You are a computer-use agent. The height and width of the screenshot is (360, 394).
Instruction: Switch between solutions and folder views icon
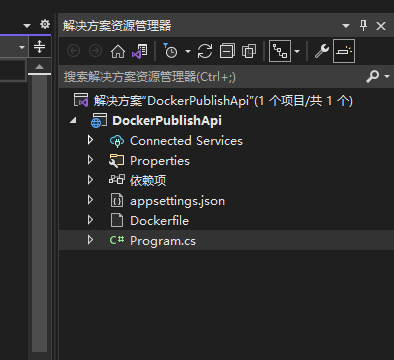point(140,51)
